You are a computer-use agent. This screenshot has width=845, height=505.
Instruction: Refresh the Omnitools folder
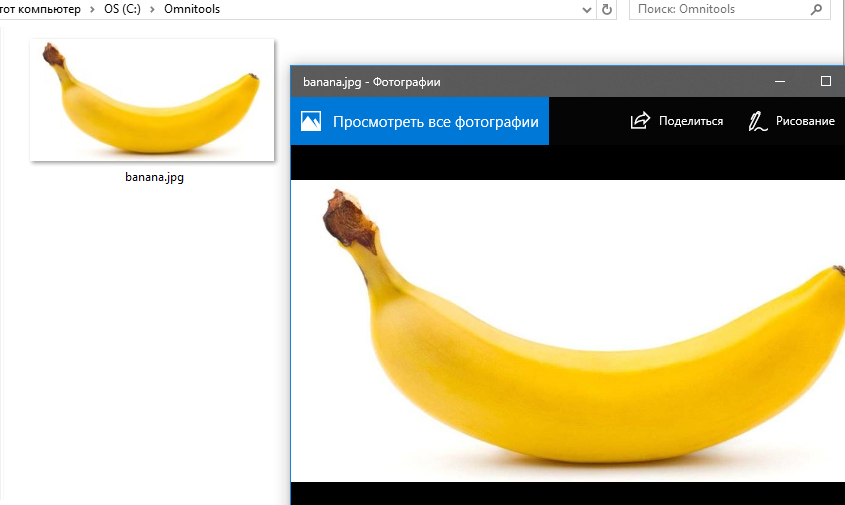(607, 9)
